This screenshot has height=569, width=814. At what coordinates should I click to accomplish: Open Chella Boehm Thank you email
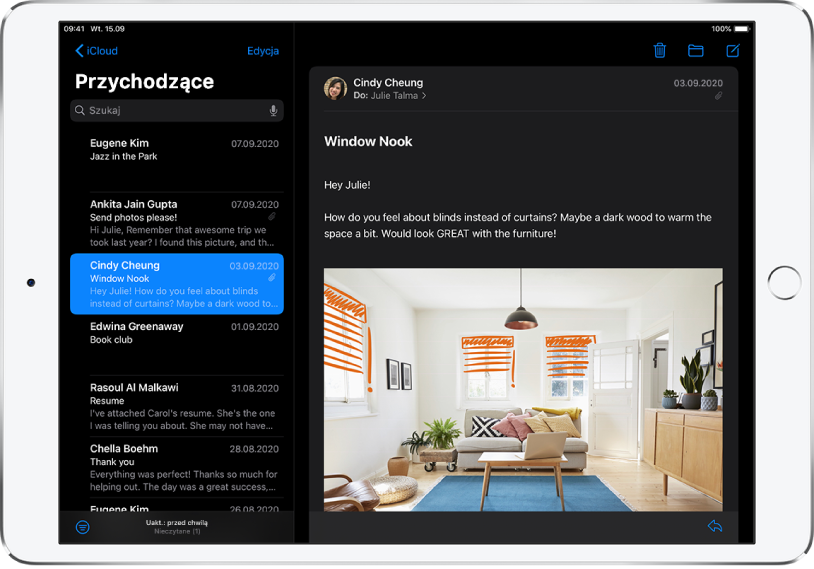point(177,467)
